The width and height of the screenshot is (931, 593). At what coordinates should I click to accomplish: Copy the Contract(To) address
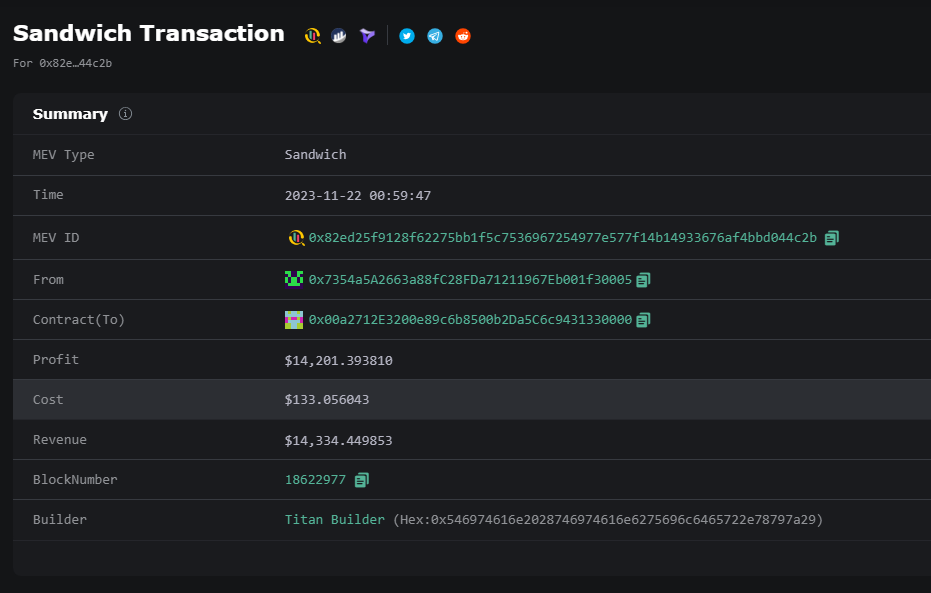[643, 320]
